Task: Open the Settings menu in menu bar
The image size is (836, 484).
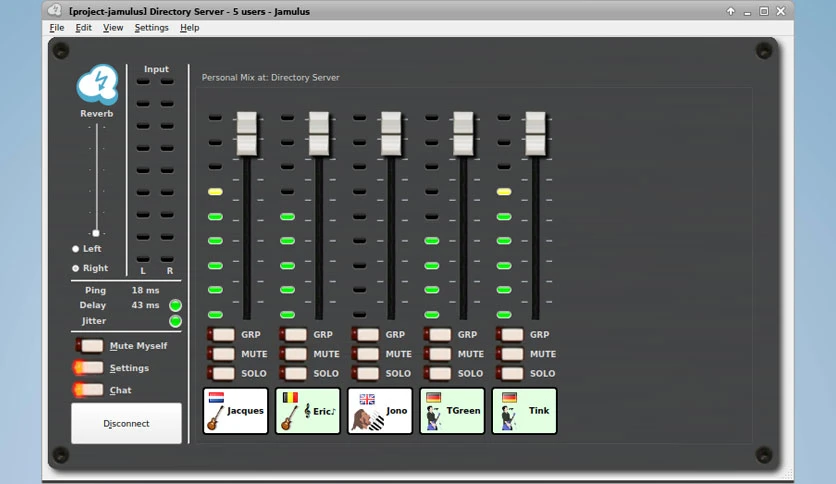Action: tap(151, 28)
